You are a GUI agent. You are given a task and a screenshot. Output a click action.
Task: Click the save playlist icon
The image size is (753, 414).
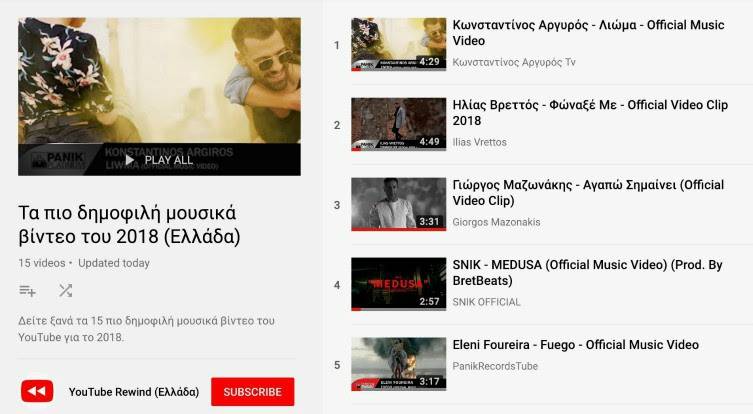[27, 291]
